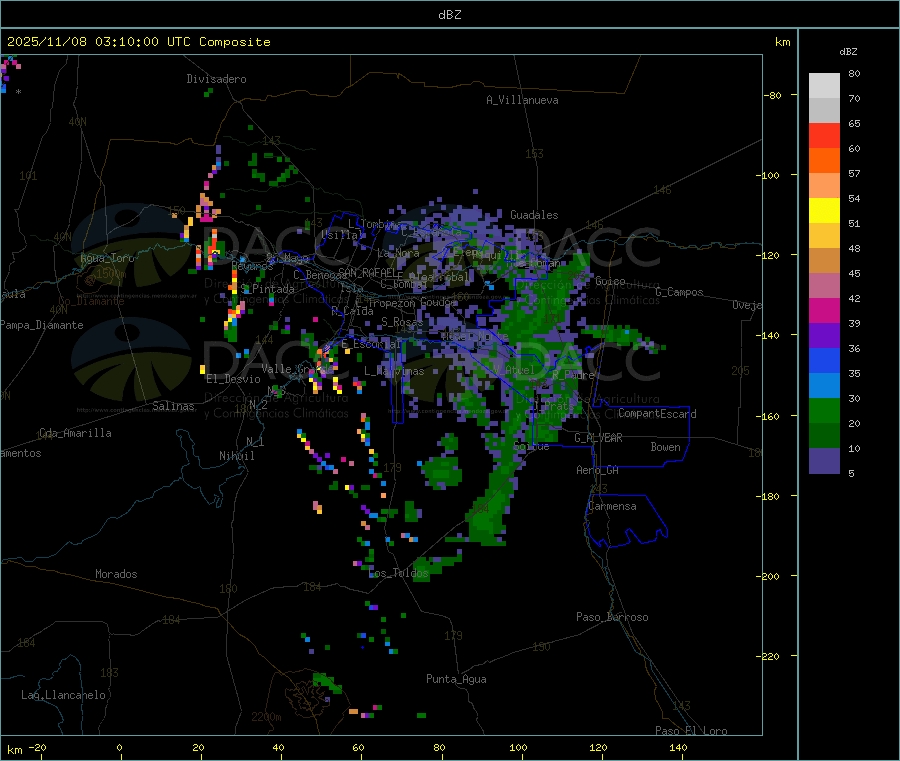Click the orange 57–60 dBZ legend swatch
Viewport: 900px width, 761px height.
(x=824, y=161)
